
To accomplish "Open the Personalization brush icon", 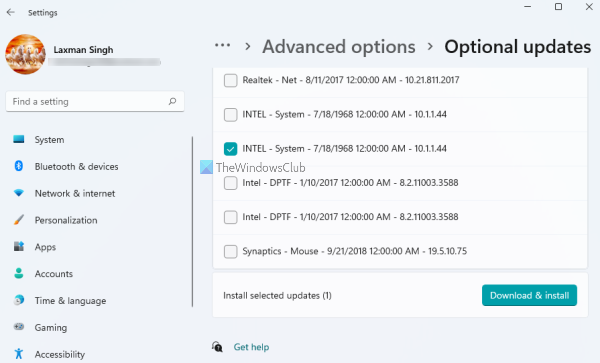I will [19, 220].
